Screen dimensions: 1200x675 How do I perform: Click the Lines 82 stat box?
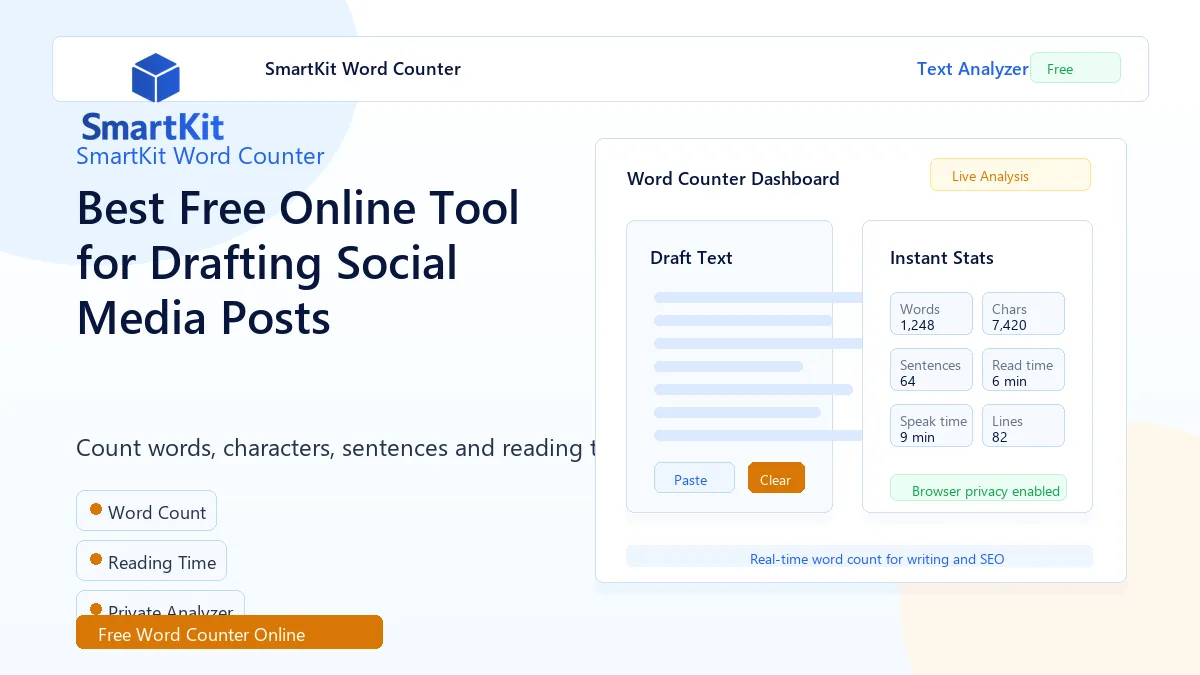pos(1023,425)
